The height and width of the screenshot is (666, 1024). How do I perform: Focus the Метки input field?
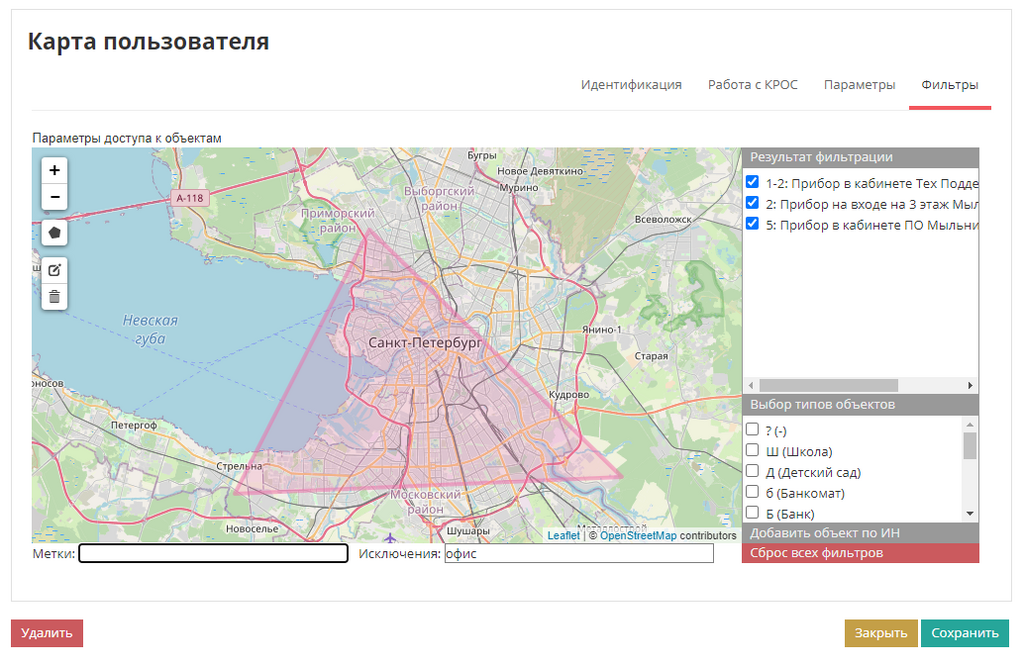click(x=213, y=553)
